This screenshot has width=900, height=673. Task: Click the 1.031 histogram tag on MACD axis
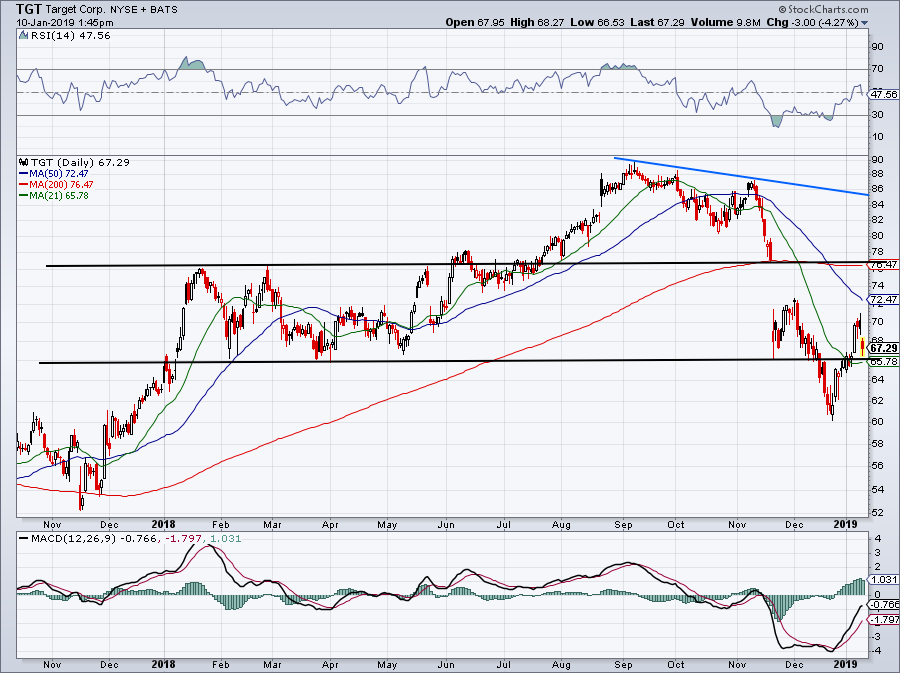[885, 580]
